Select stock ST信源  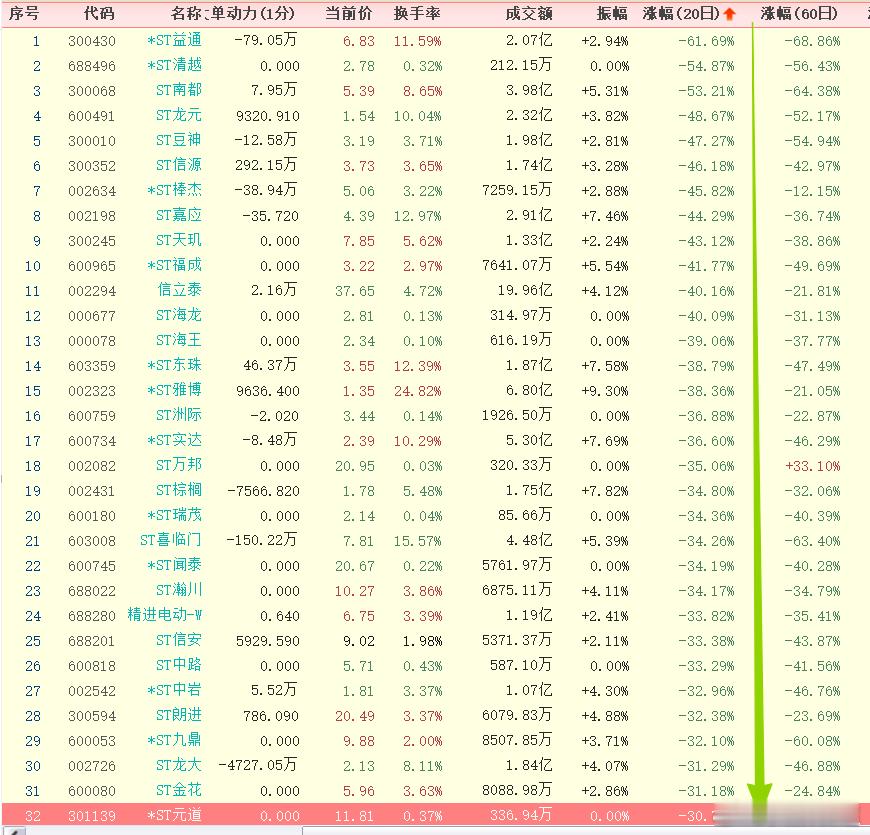click(179, 165)
